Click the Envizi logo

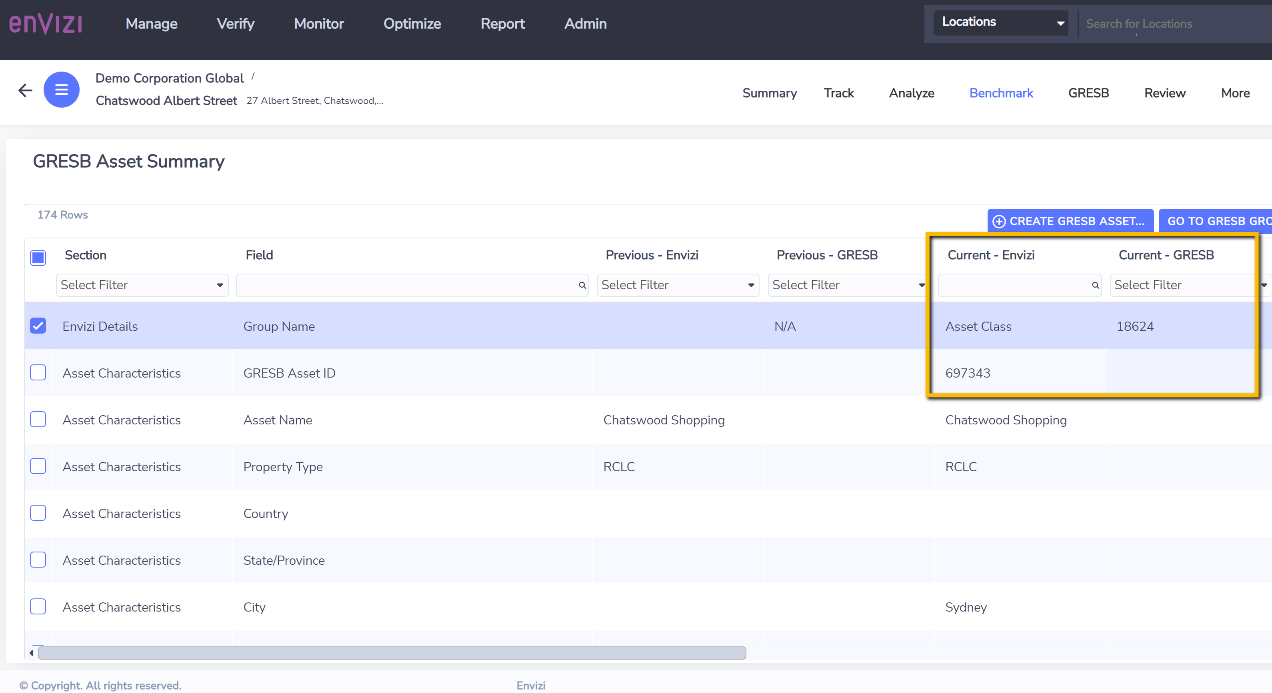[46, 23]
